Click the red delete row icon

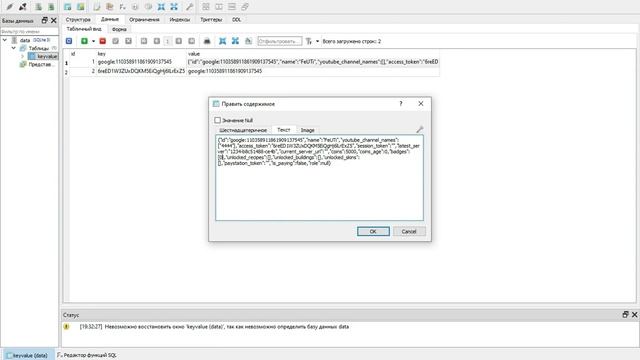[x=102, y=41]
